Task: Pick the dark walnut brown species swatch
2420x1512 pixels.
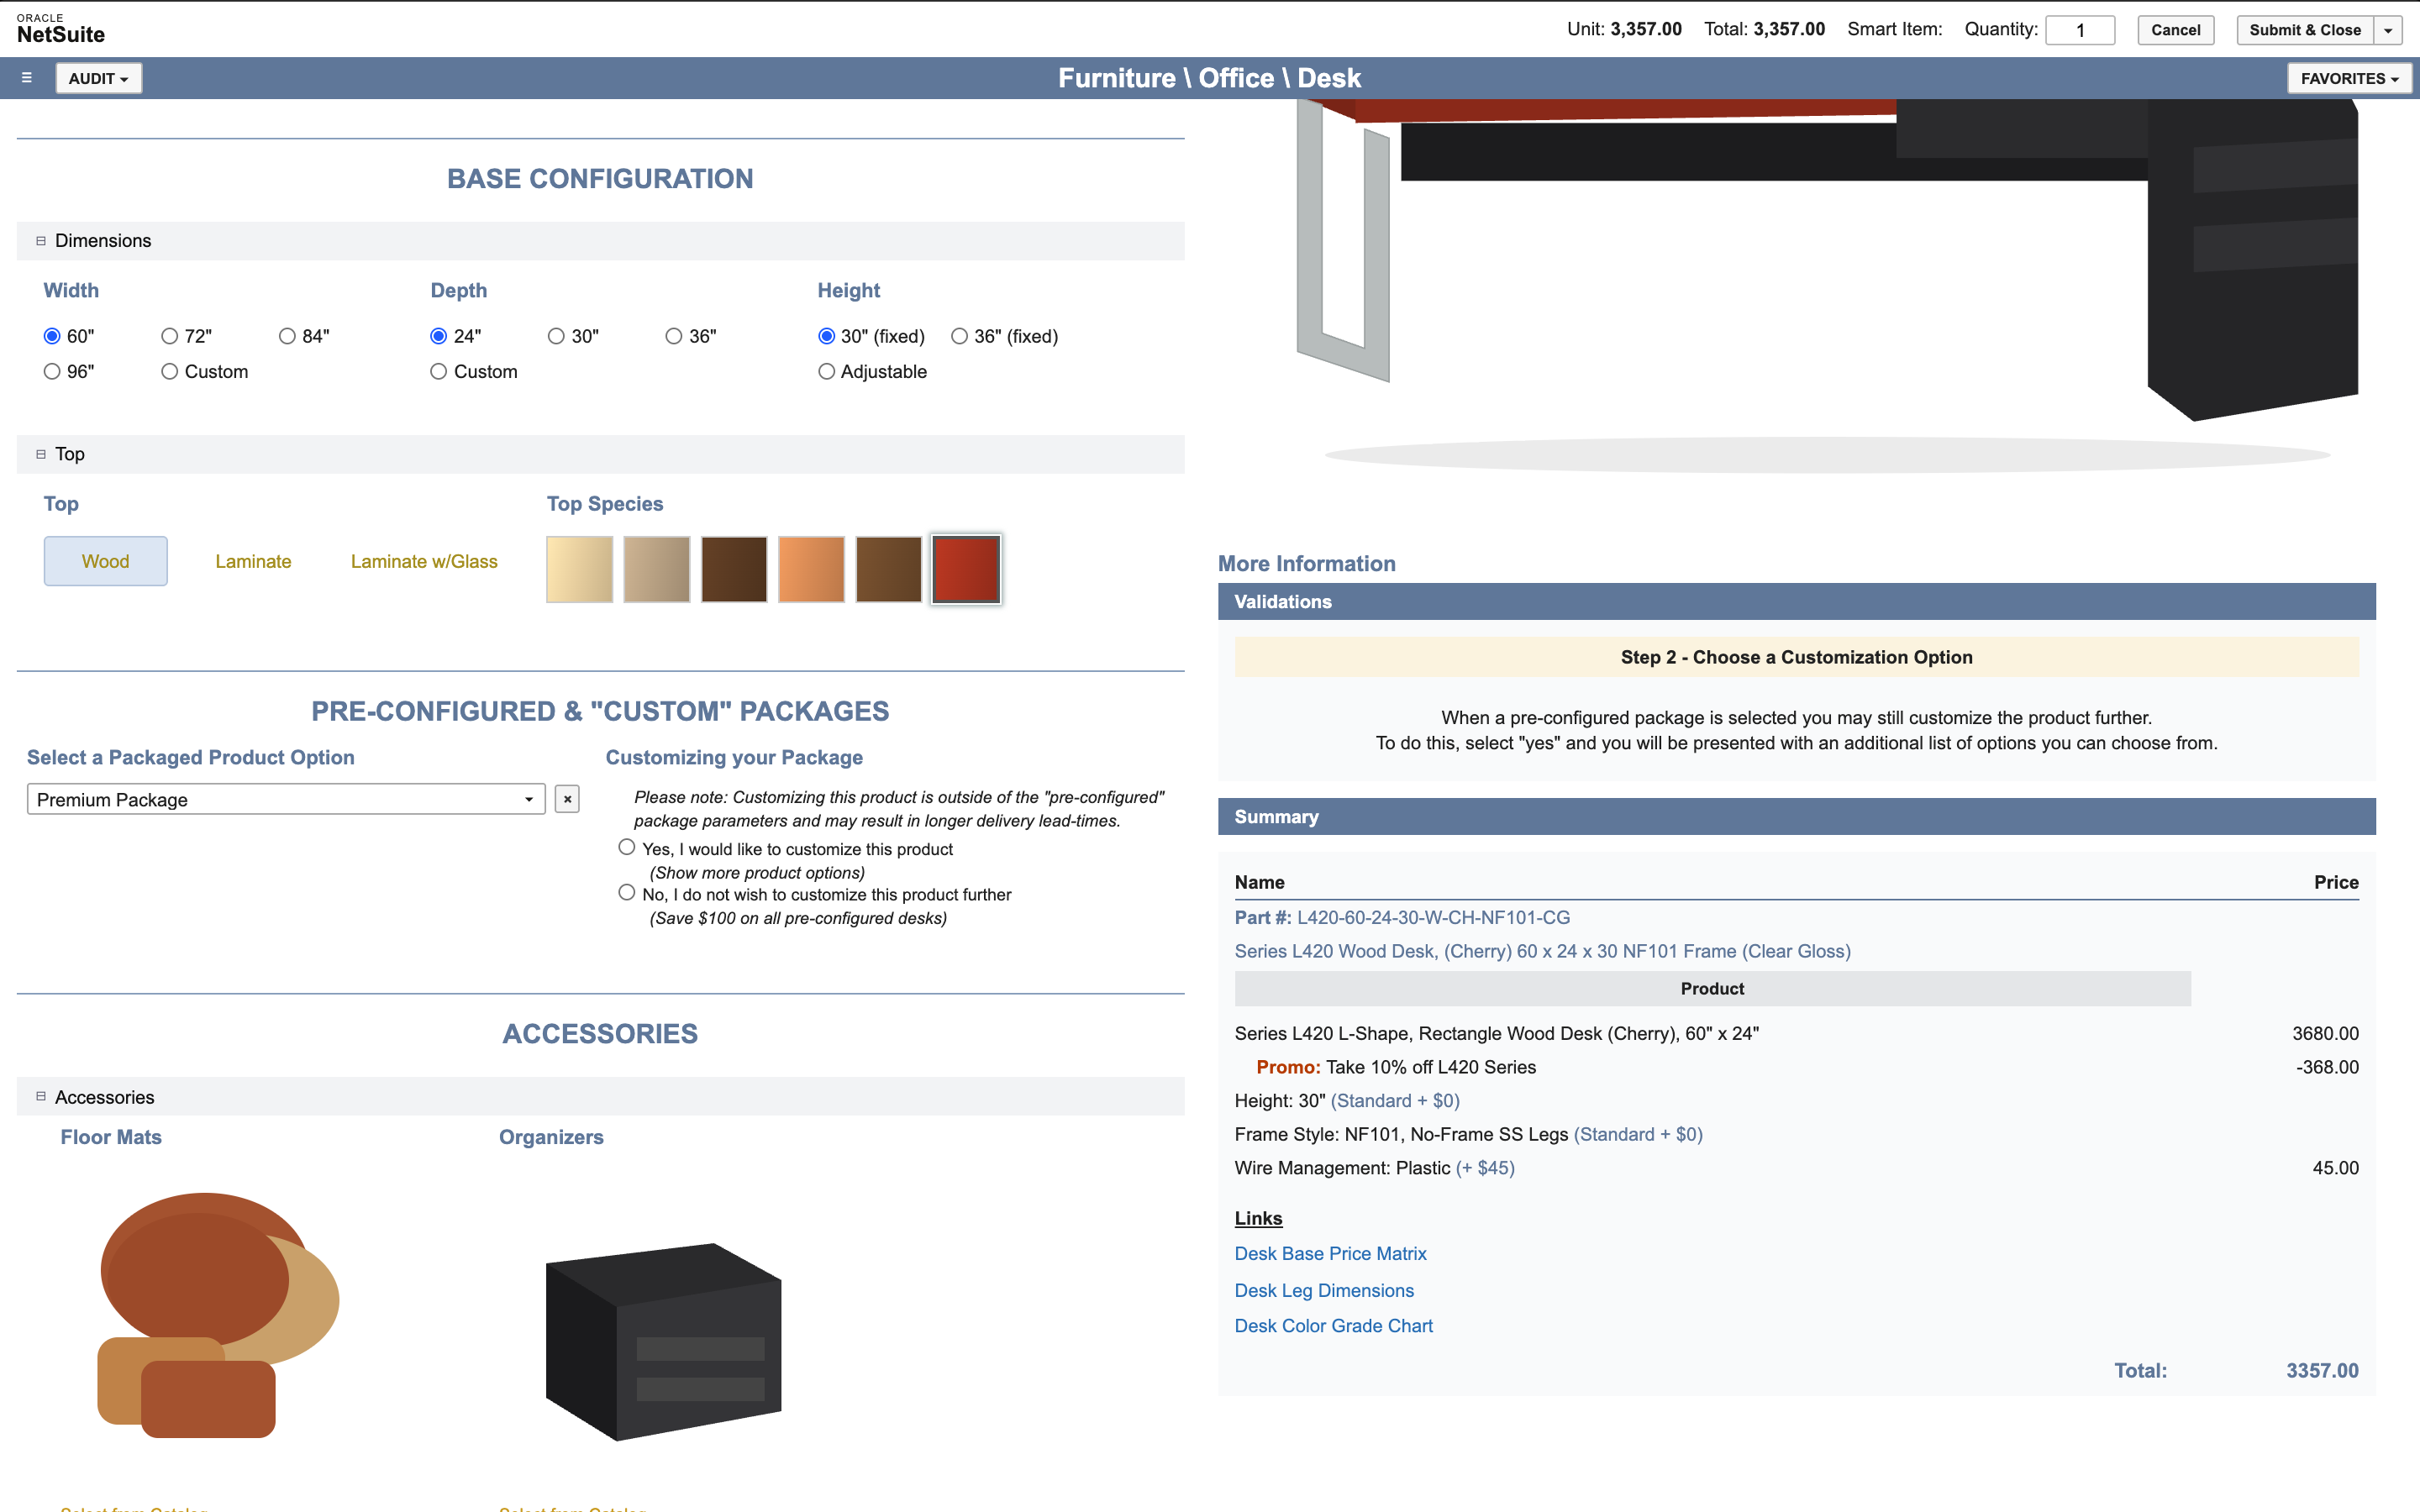Action: pyautogui.click(x=734, y=569)
